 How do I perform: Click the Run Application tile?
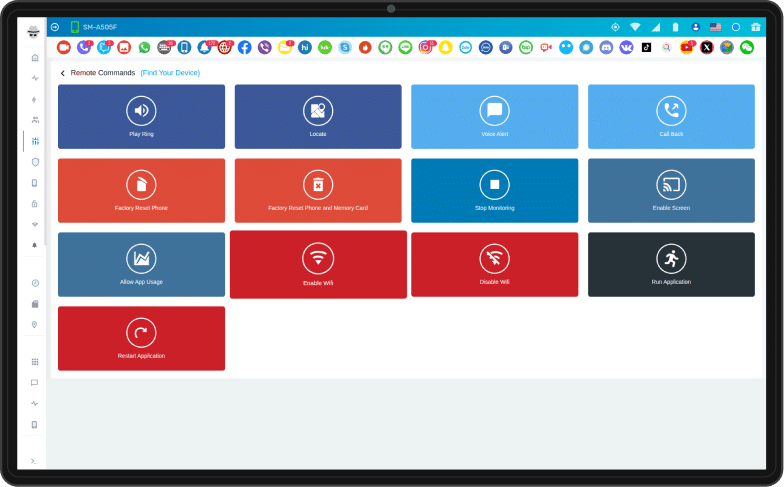pos(672,264)
